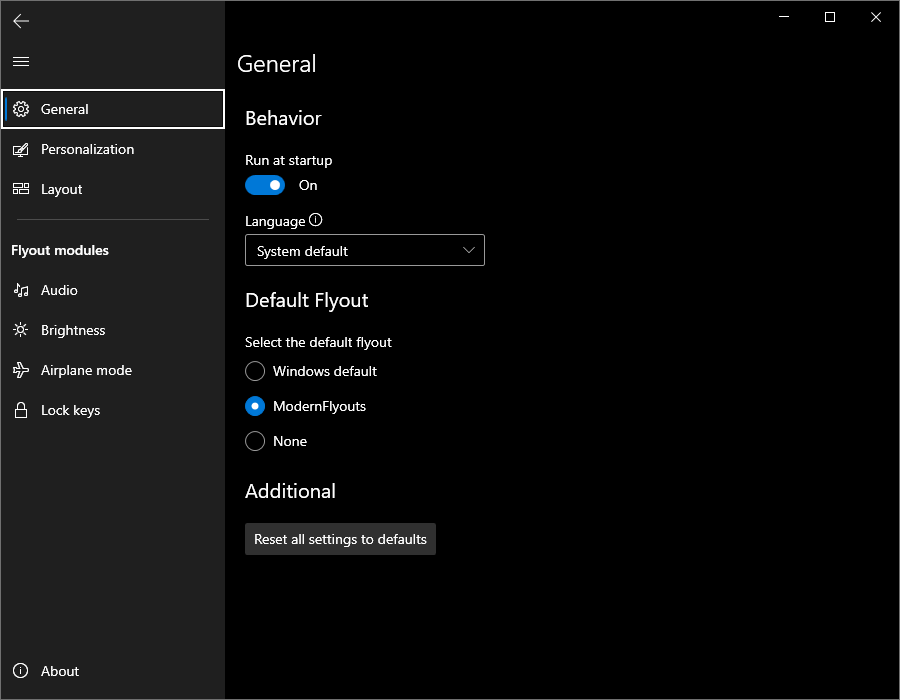
Task: Toggle the hamburger navigation menu
Action: coord(21,62)
